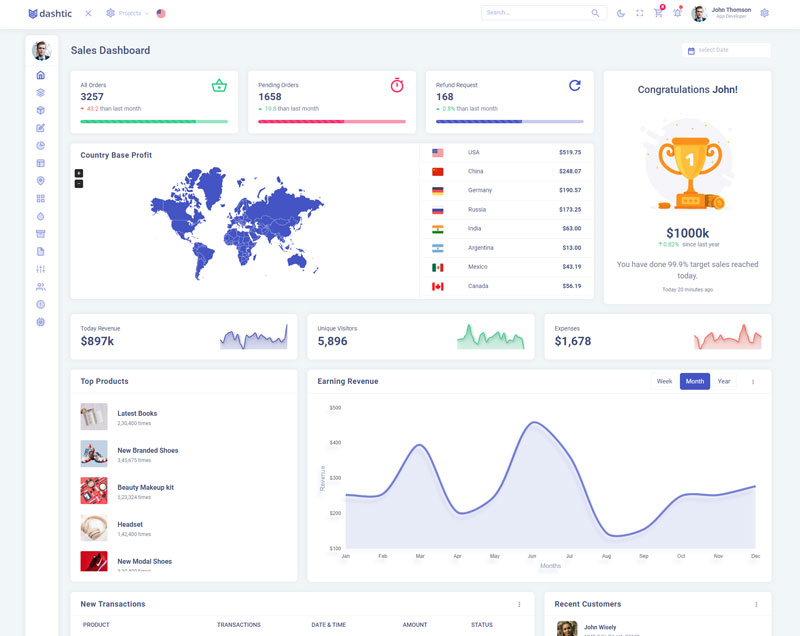This screenshot has height=636, width=800.
Task: Expand the Projects dropdown
Action: tap(128, 13)
